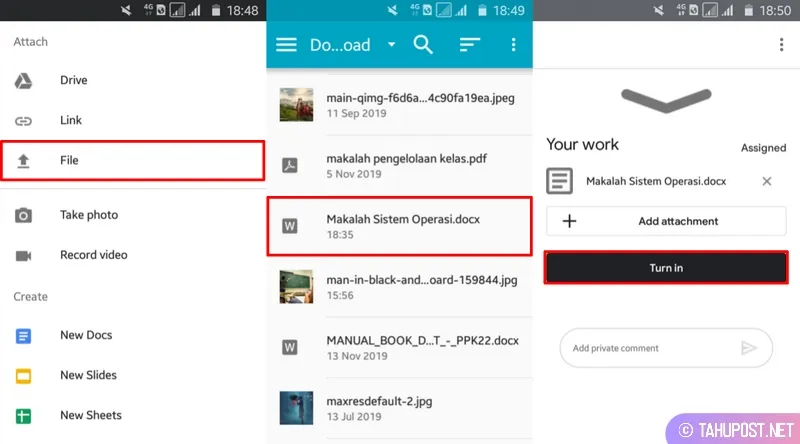Tap the sort icon in Downloads toolbar
Viewport: 800px width, 444px height.
coord(469,45)
